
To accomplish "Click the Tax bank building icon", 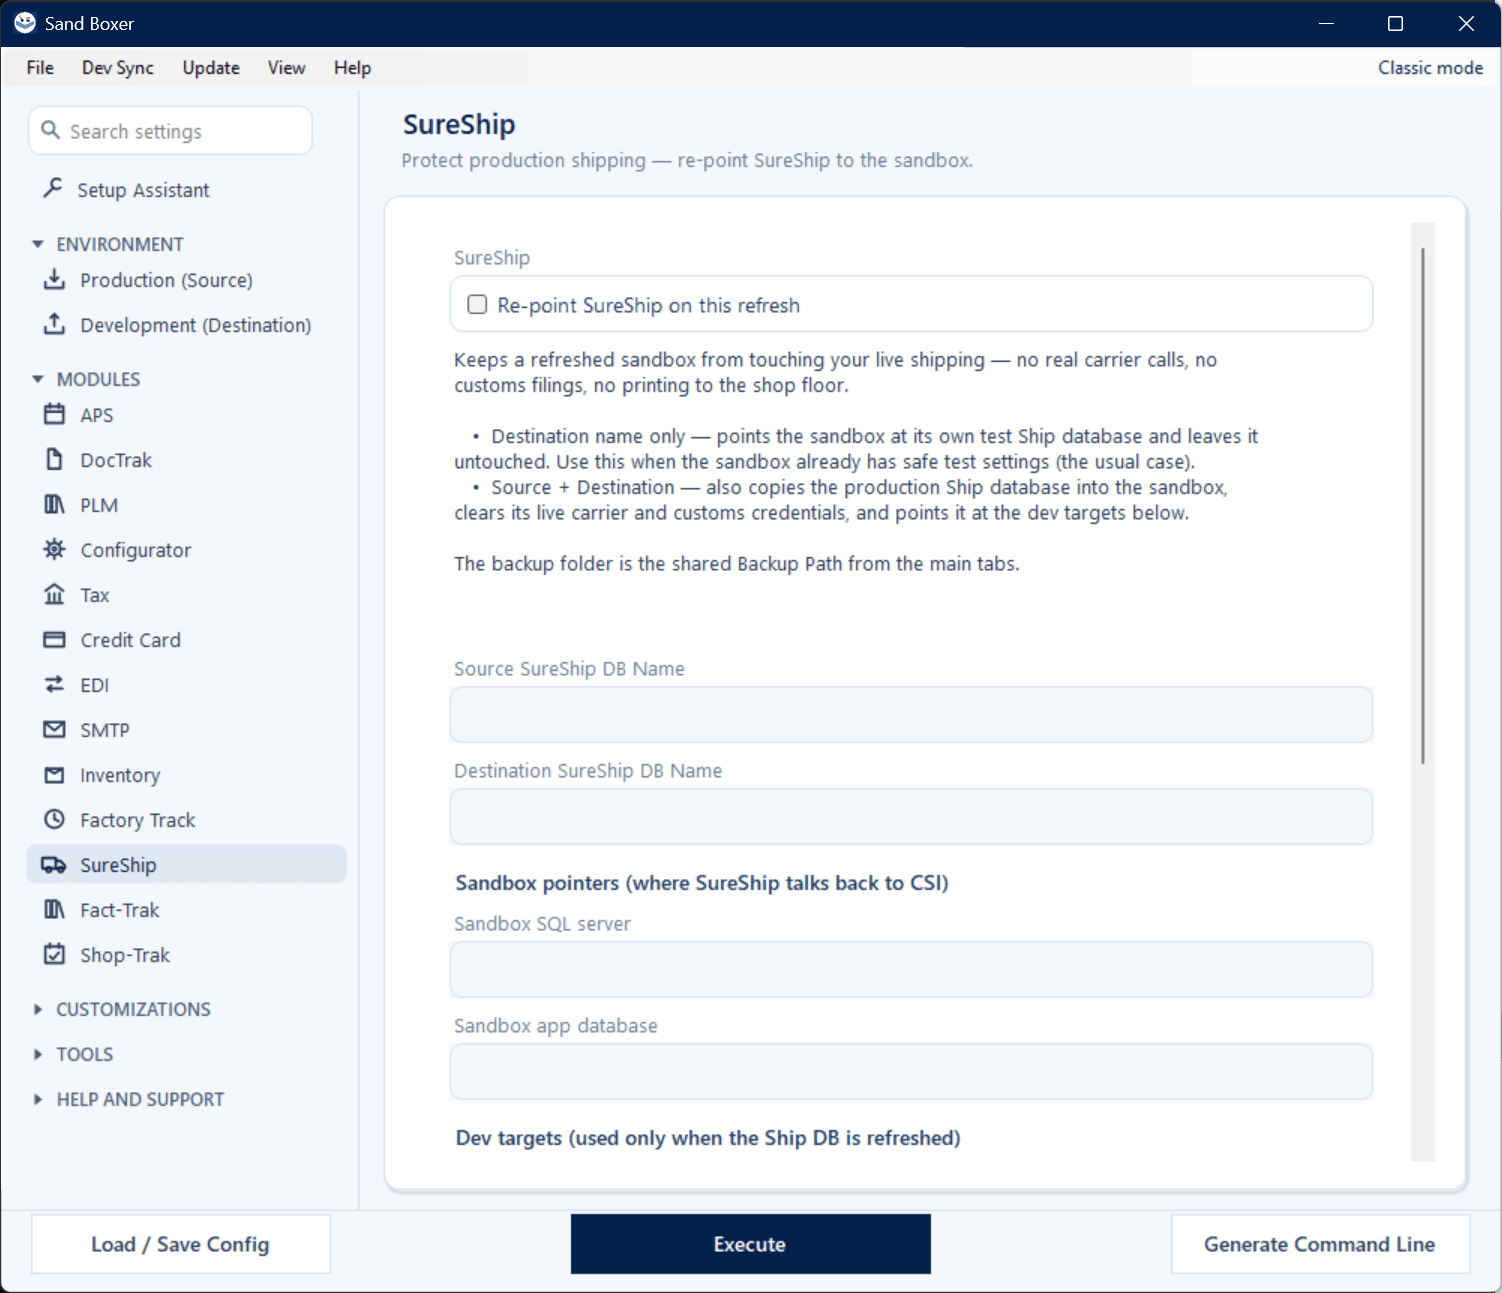I will click(x=55, y=594).
